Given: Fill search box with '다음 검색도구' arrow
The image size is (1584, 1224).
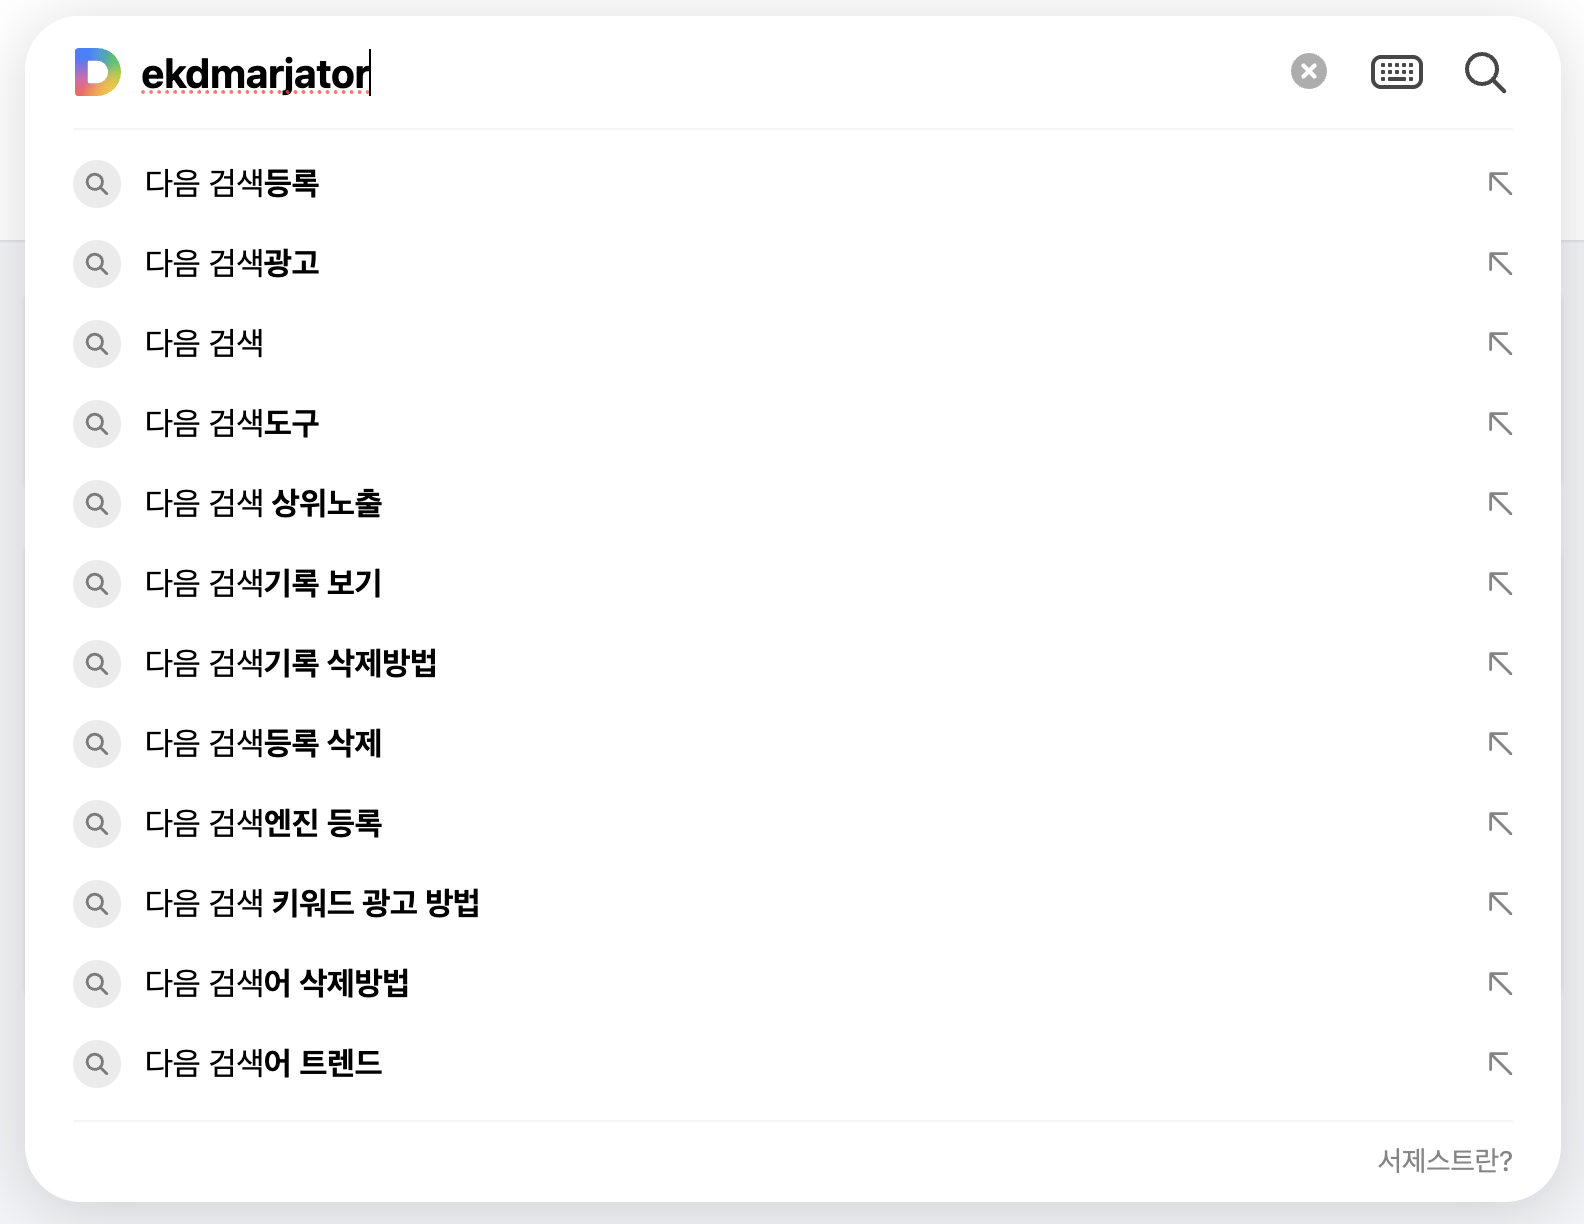Looking at the screenshot, I should pos(1500,423).
